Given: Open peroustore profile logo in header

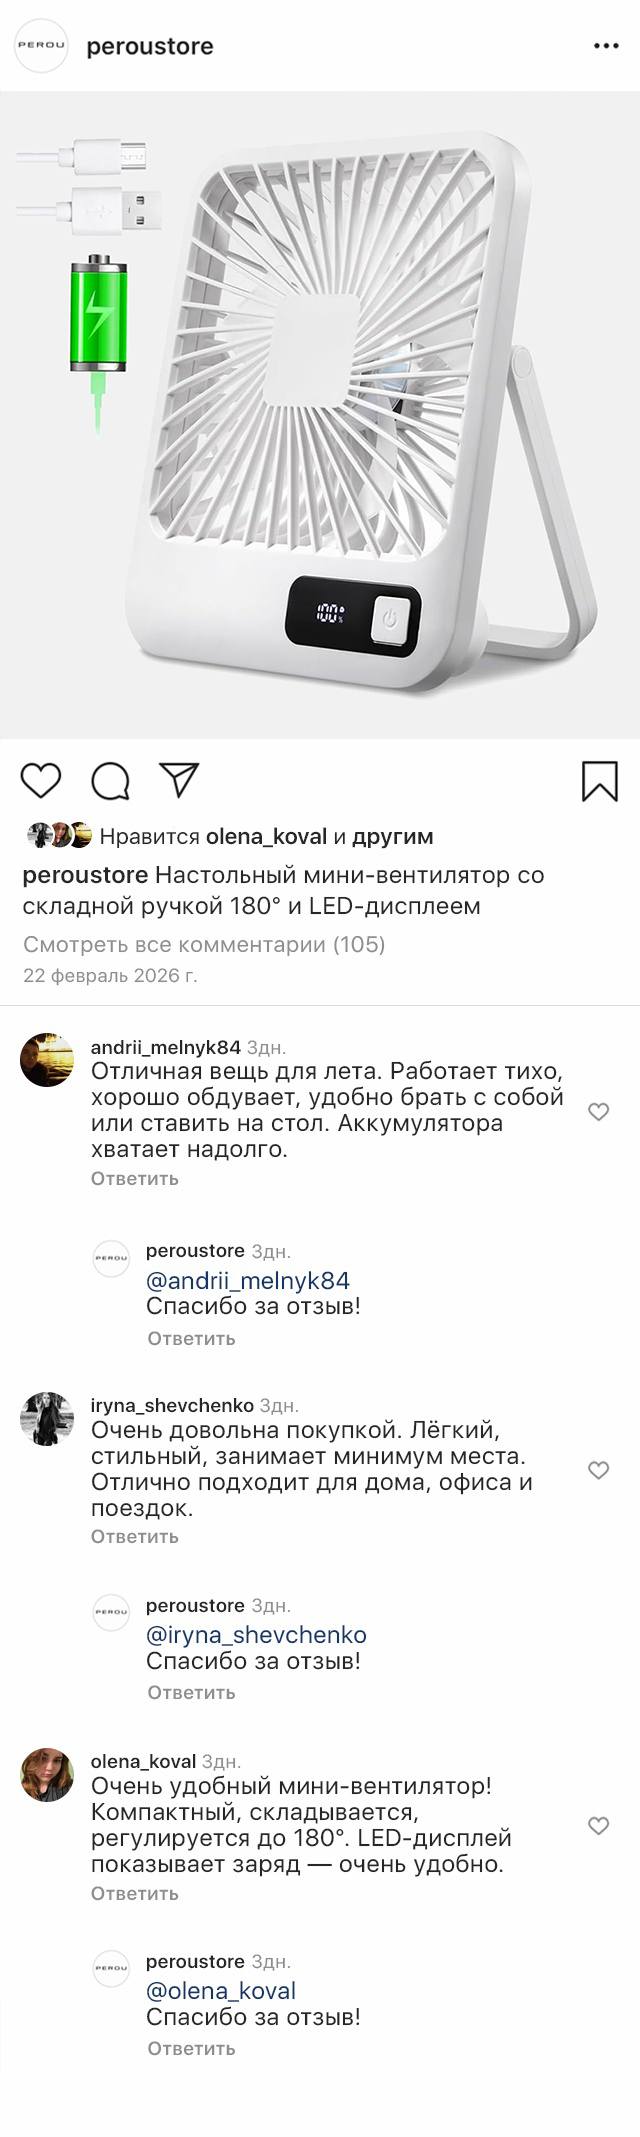Looking at the screenshot, I should (41, 46).
